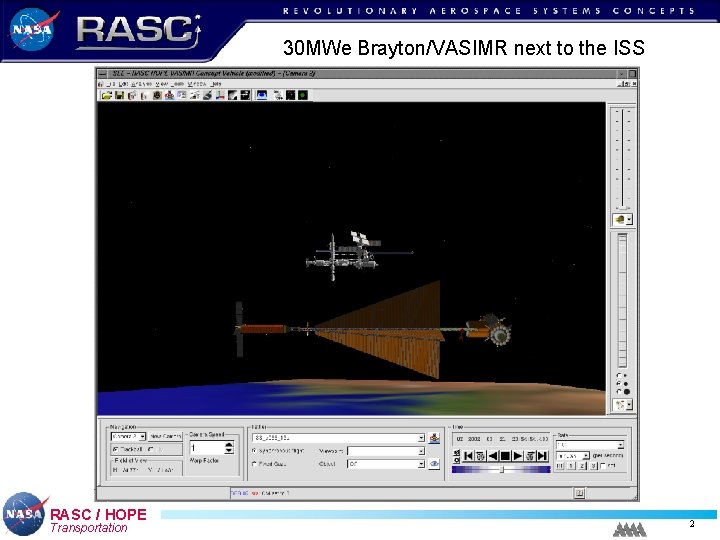Stop the simulation playback

pos(505,456)
